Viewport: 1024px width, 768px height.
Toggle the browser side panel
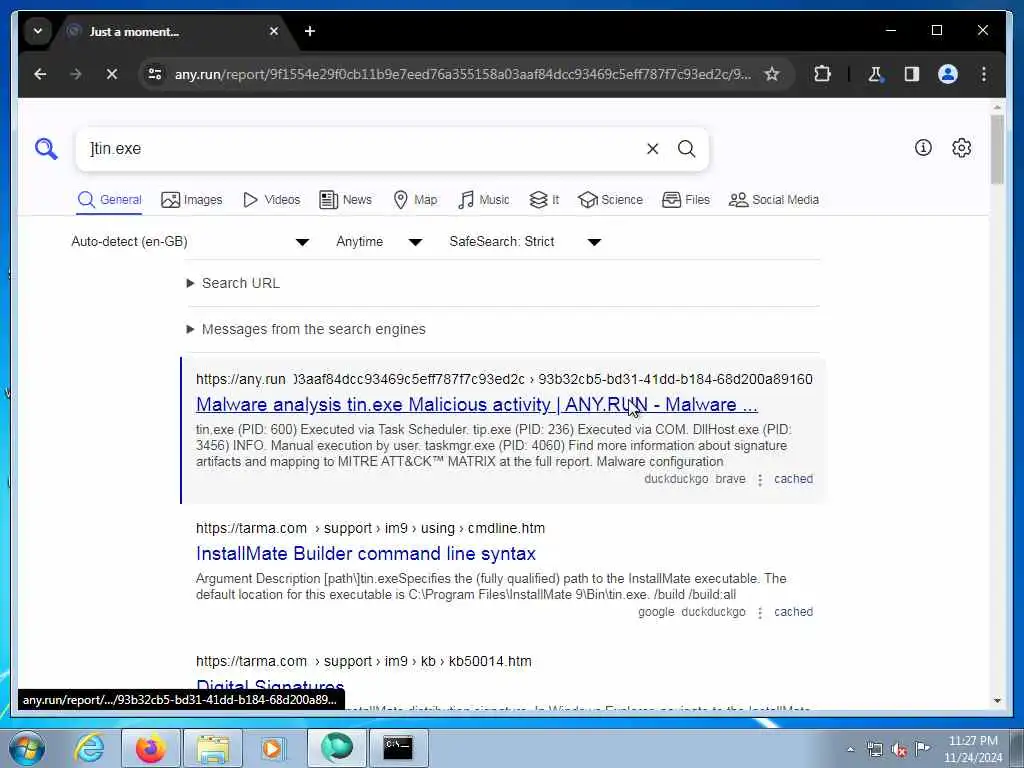coord(912,74)
